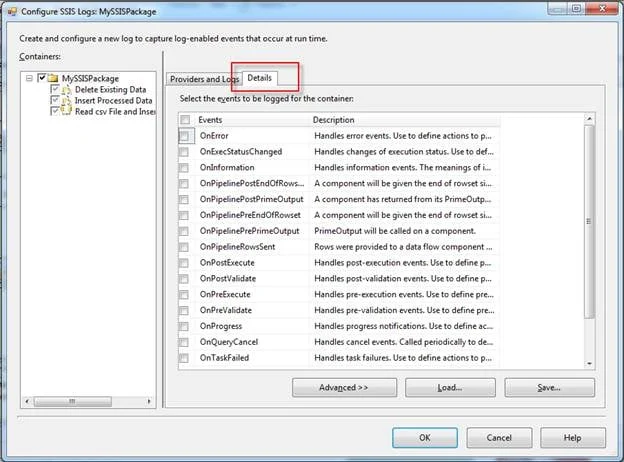Viewport: 624px width, 462px height.
Task: Enable the OnProgress event checkbox
Action: tap(184, 326)
